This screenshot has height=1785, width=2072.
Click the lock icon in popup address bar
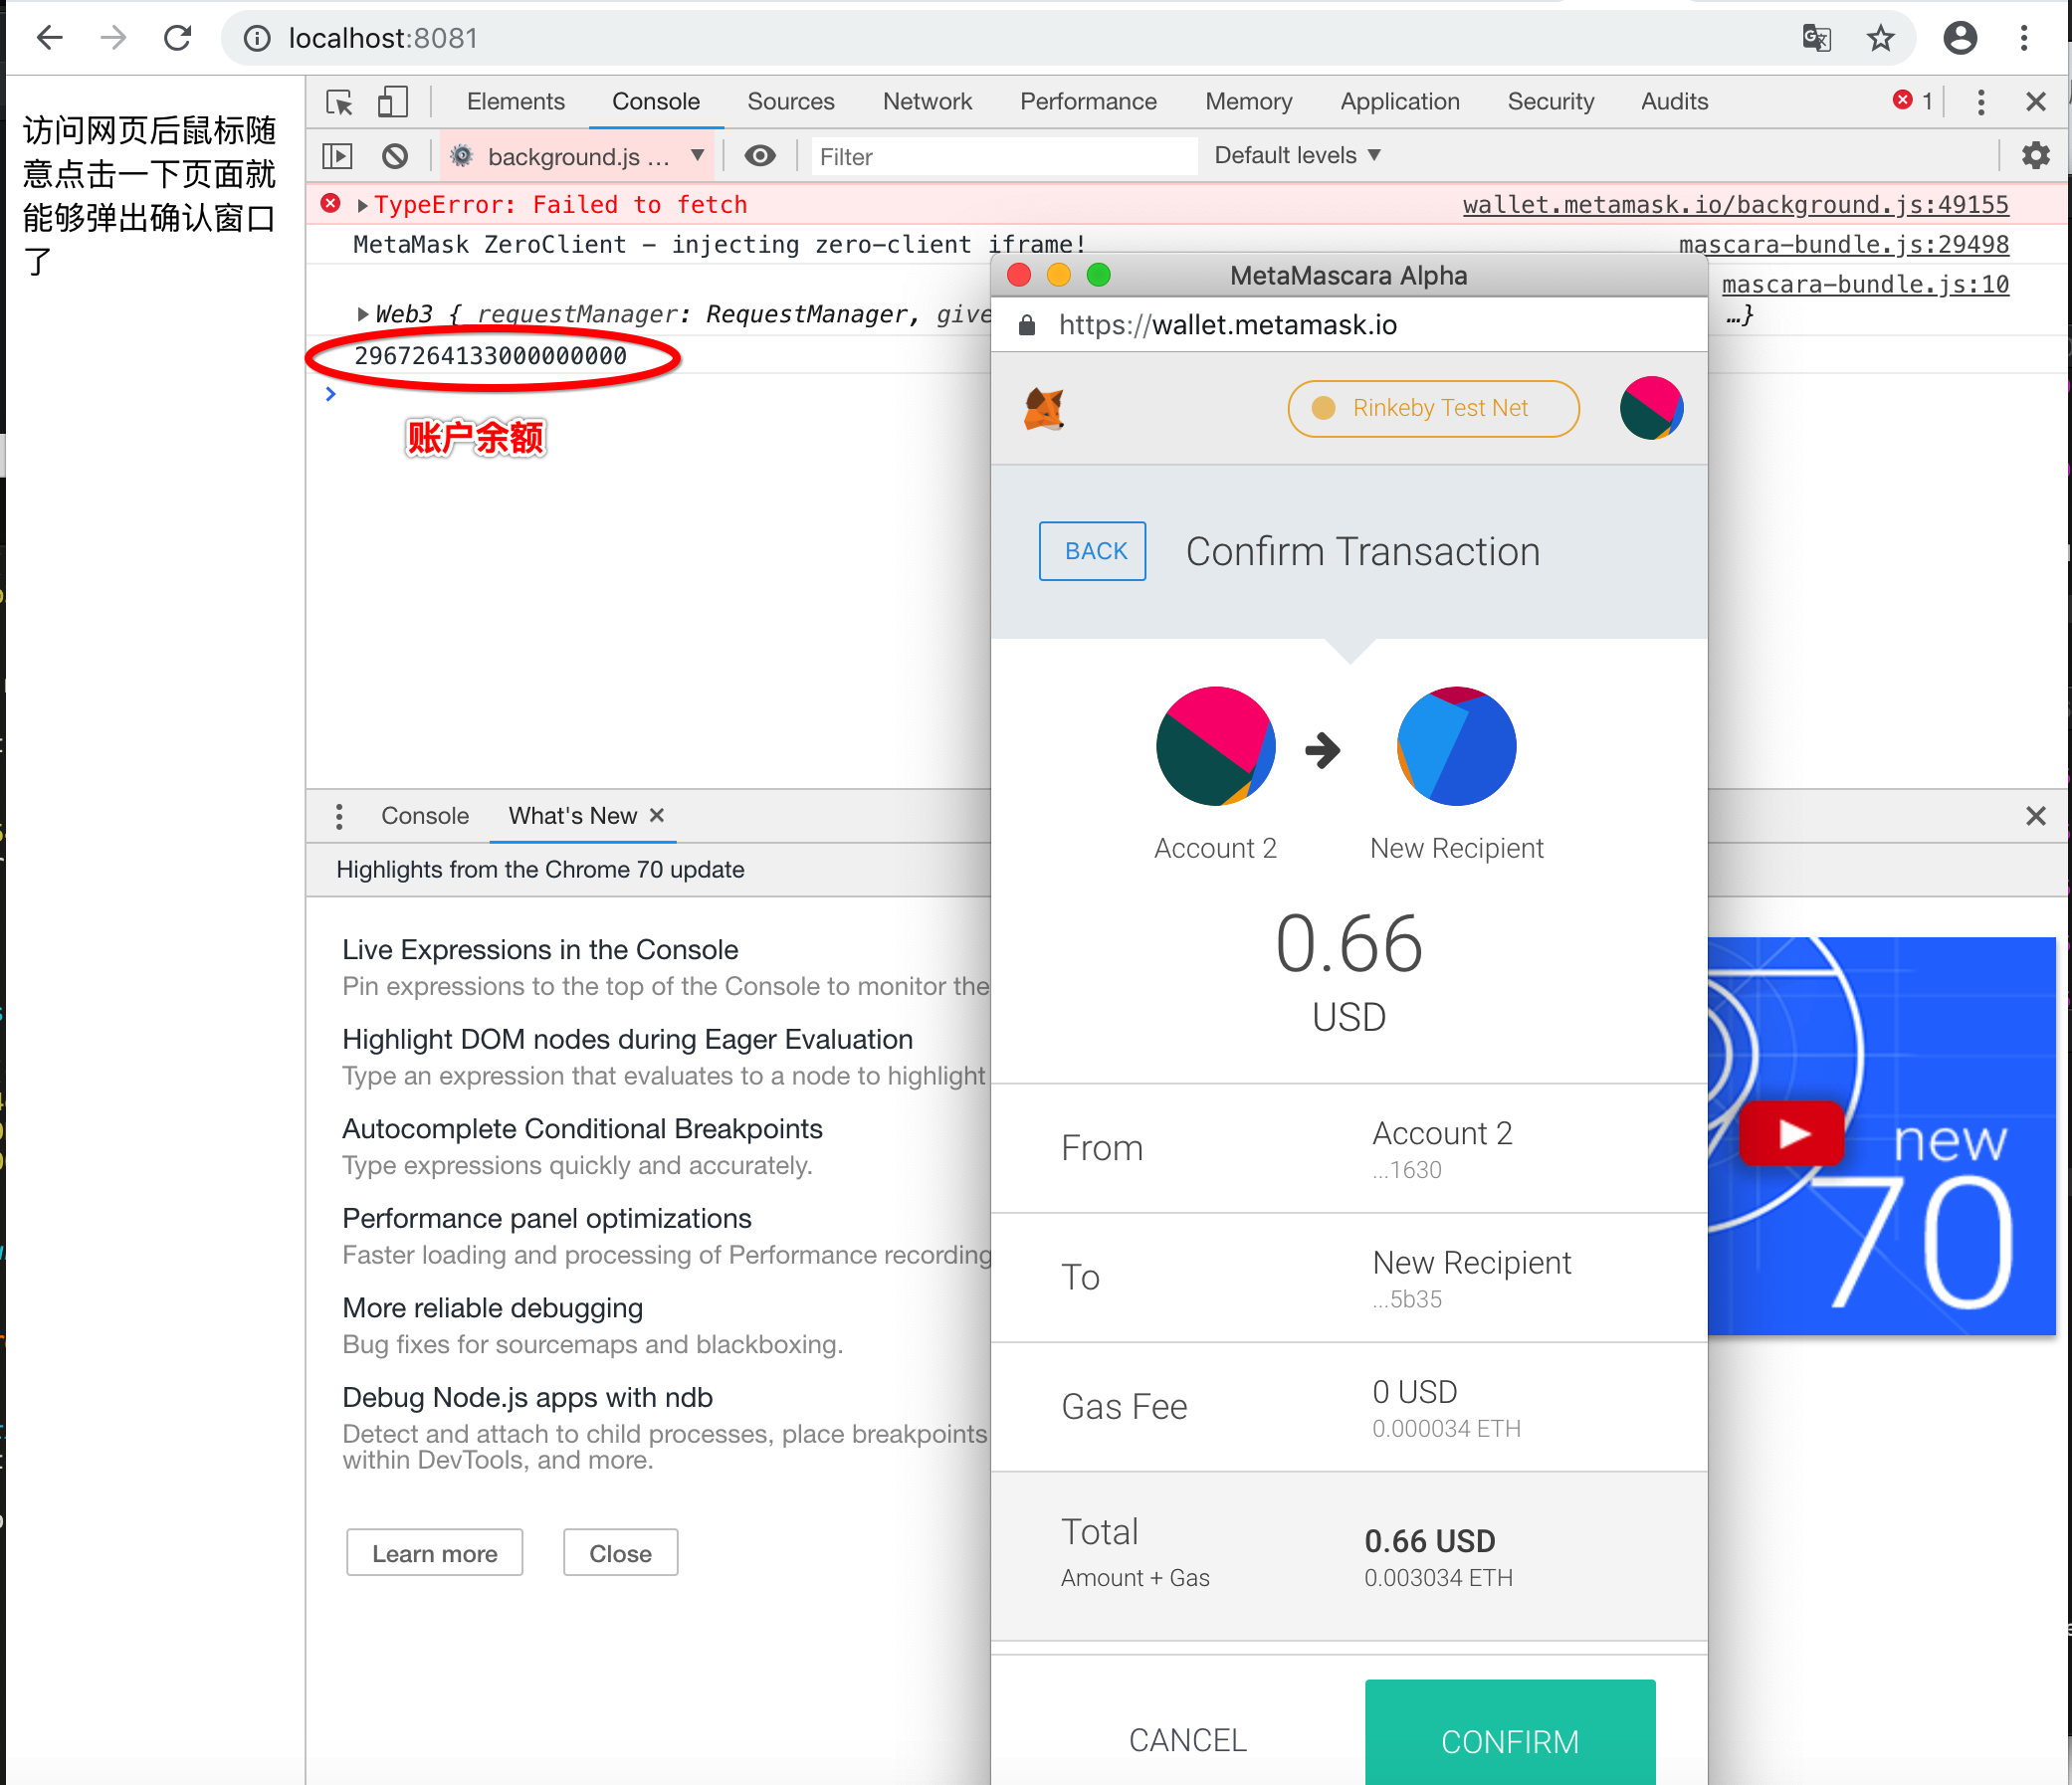[x=1026, y=325]
